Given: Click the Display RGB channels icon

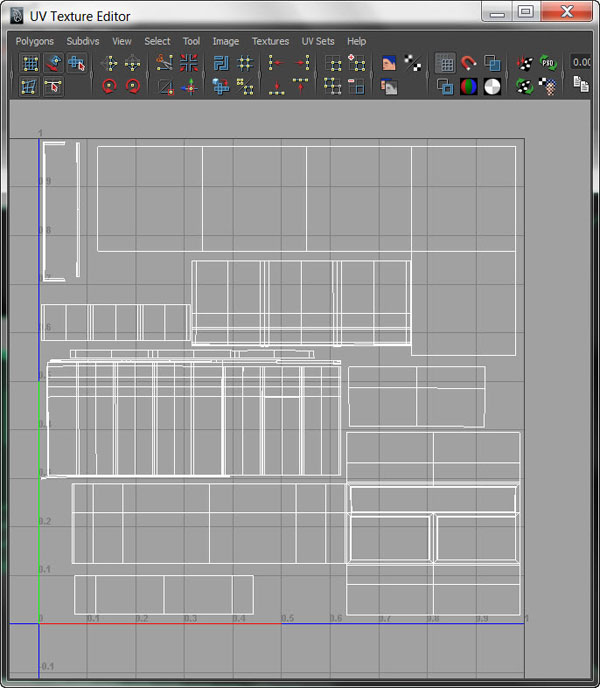Looking at the screenshot, I should coord(469,87).
